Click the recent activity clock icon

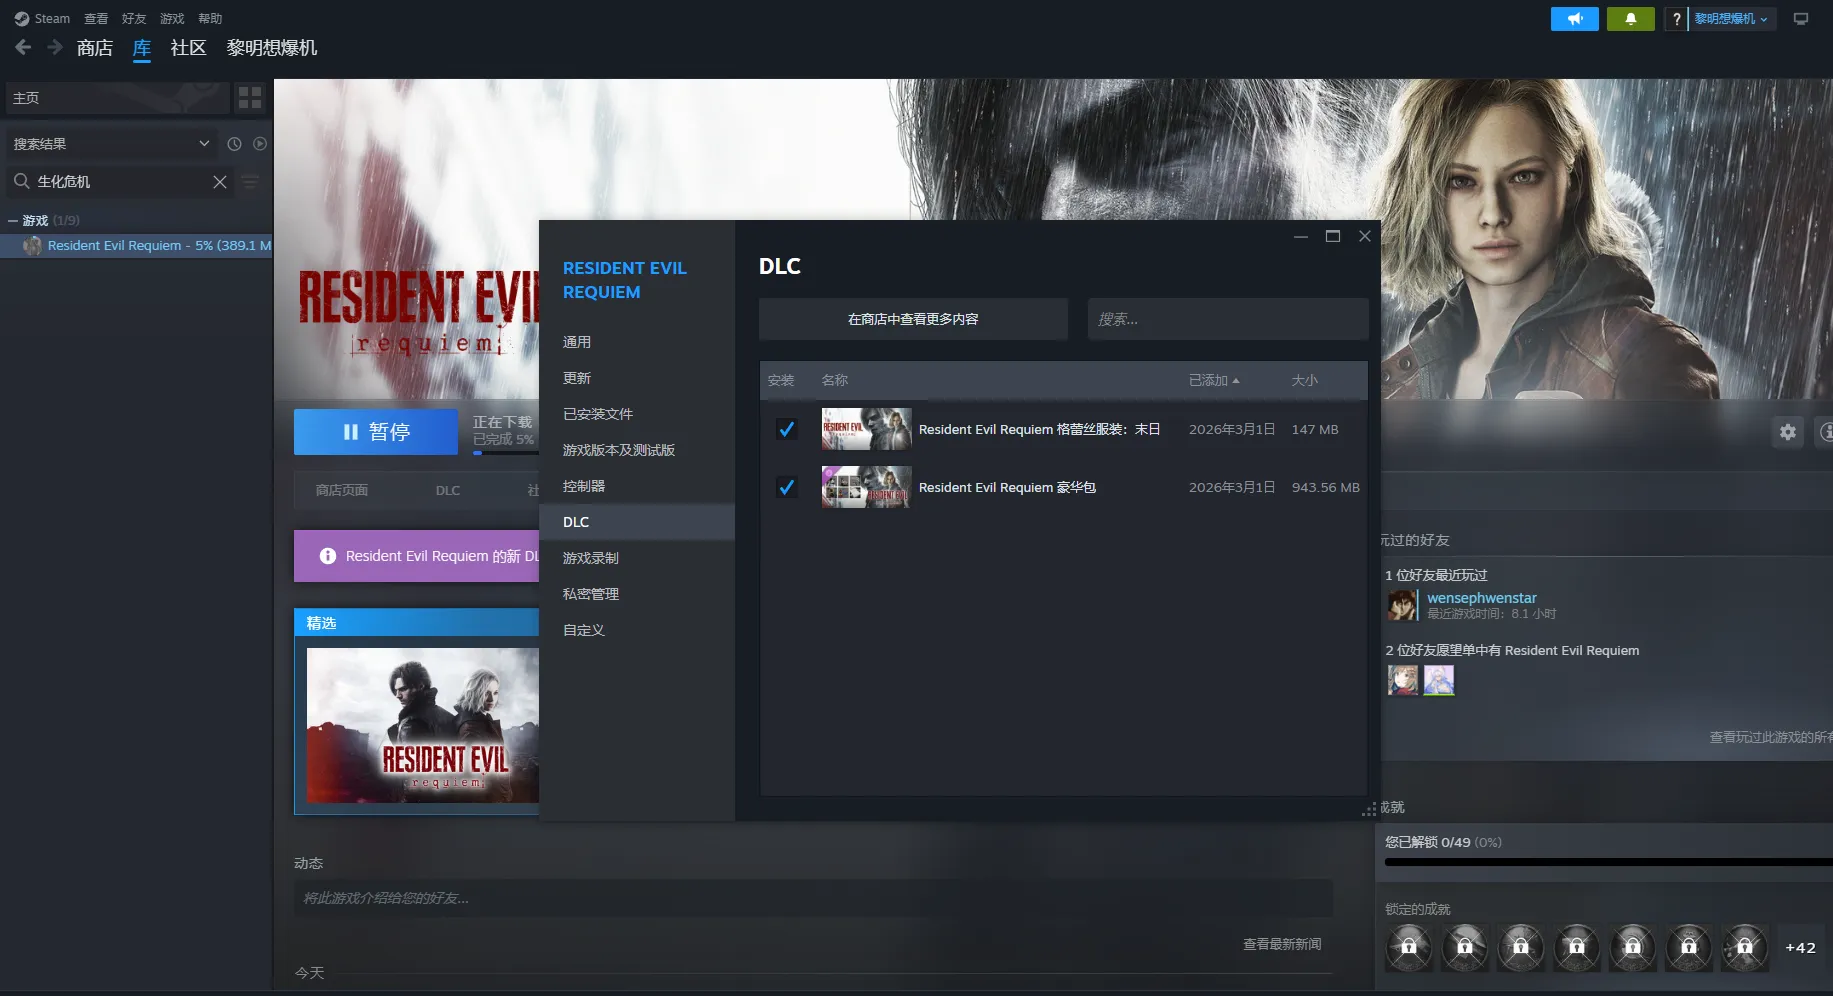234,144
